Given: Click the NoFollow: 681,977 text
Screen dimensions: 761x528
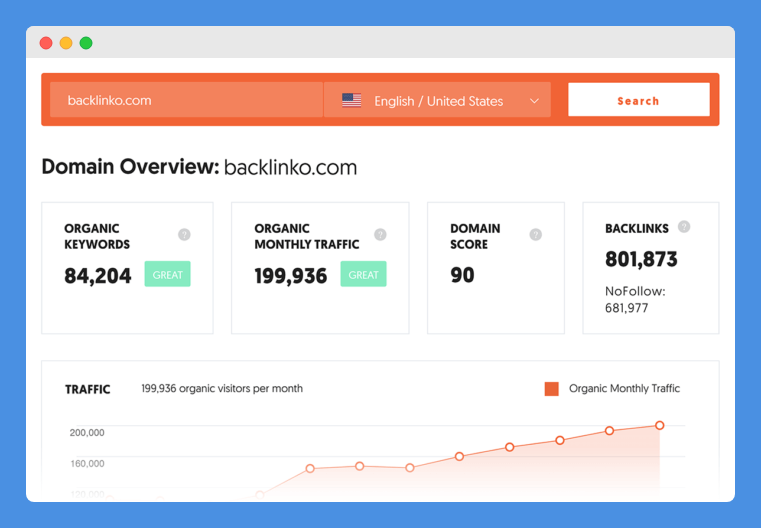Looking at the screenshot, I should (x=635, y=299).
